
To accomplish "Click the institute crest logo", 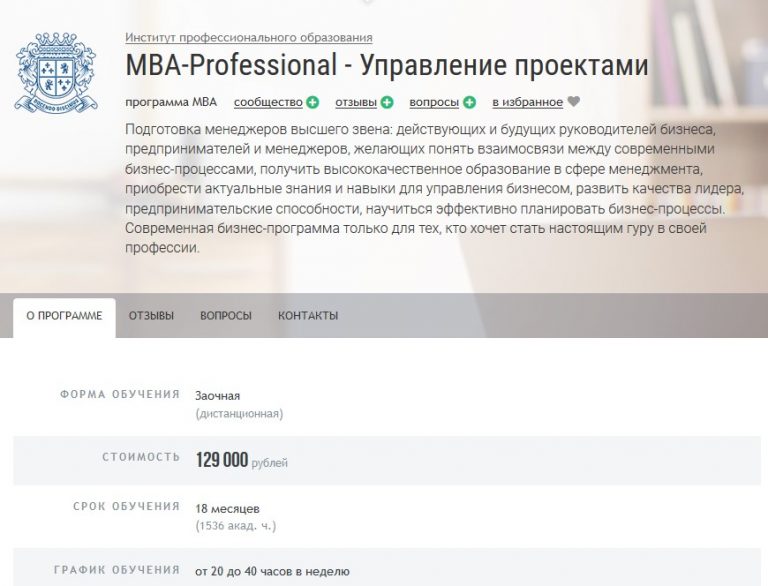I will coord(56,74).
